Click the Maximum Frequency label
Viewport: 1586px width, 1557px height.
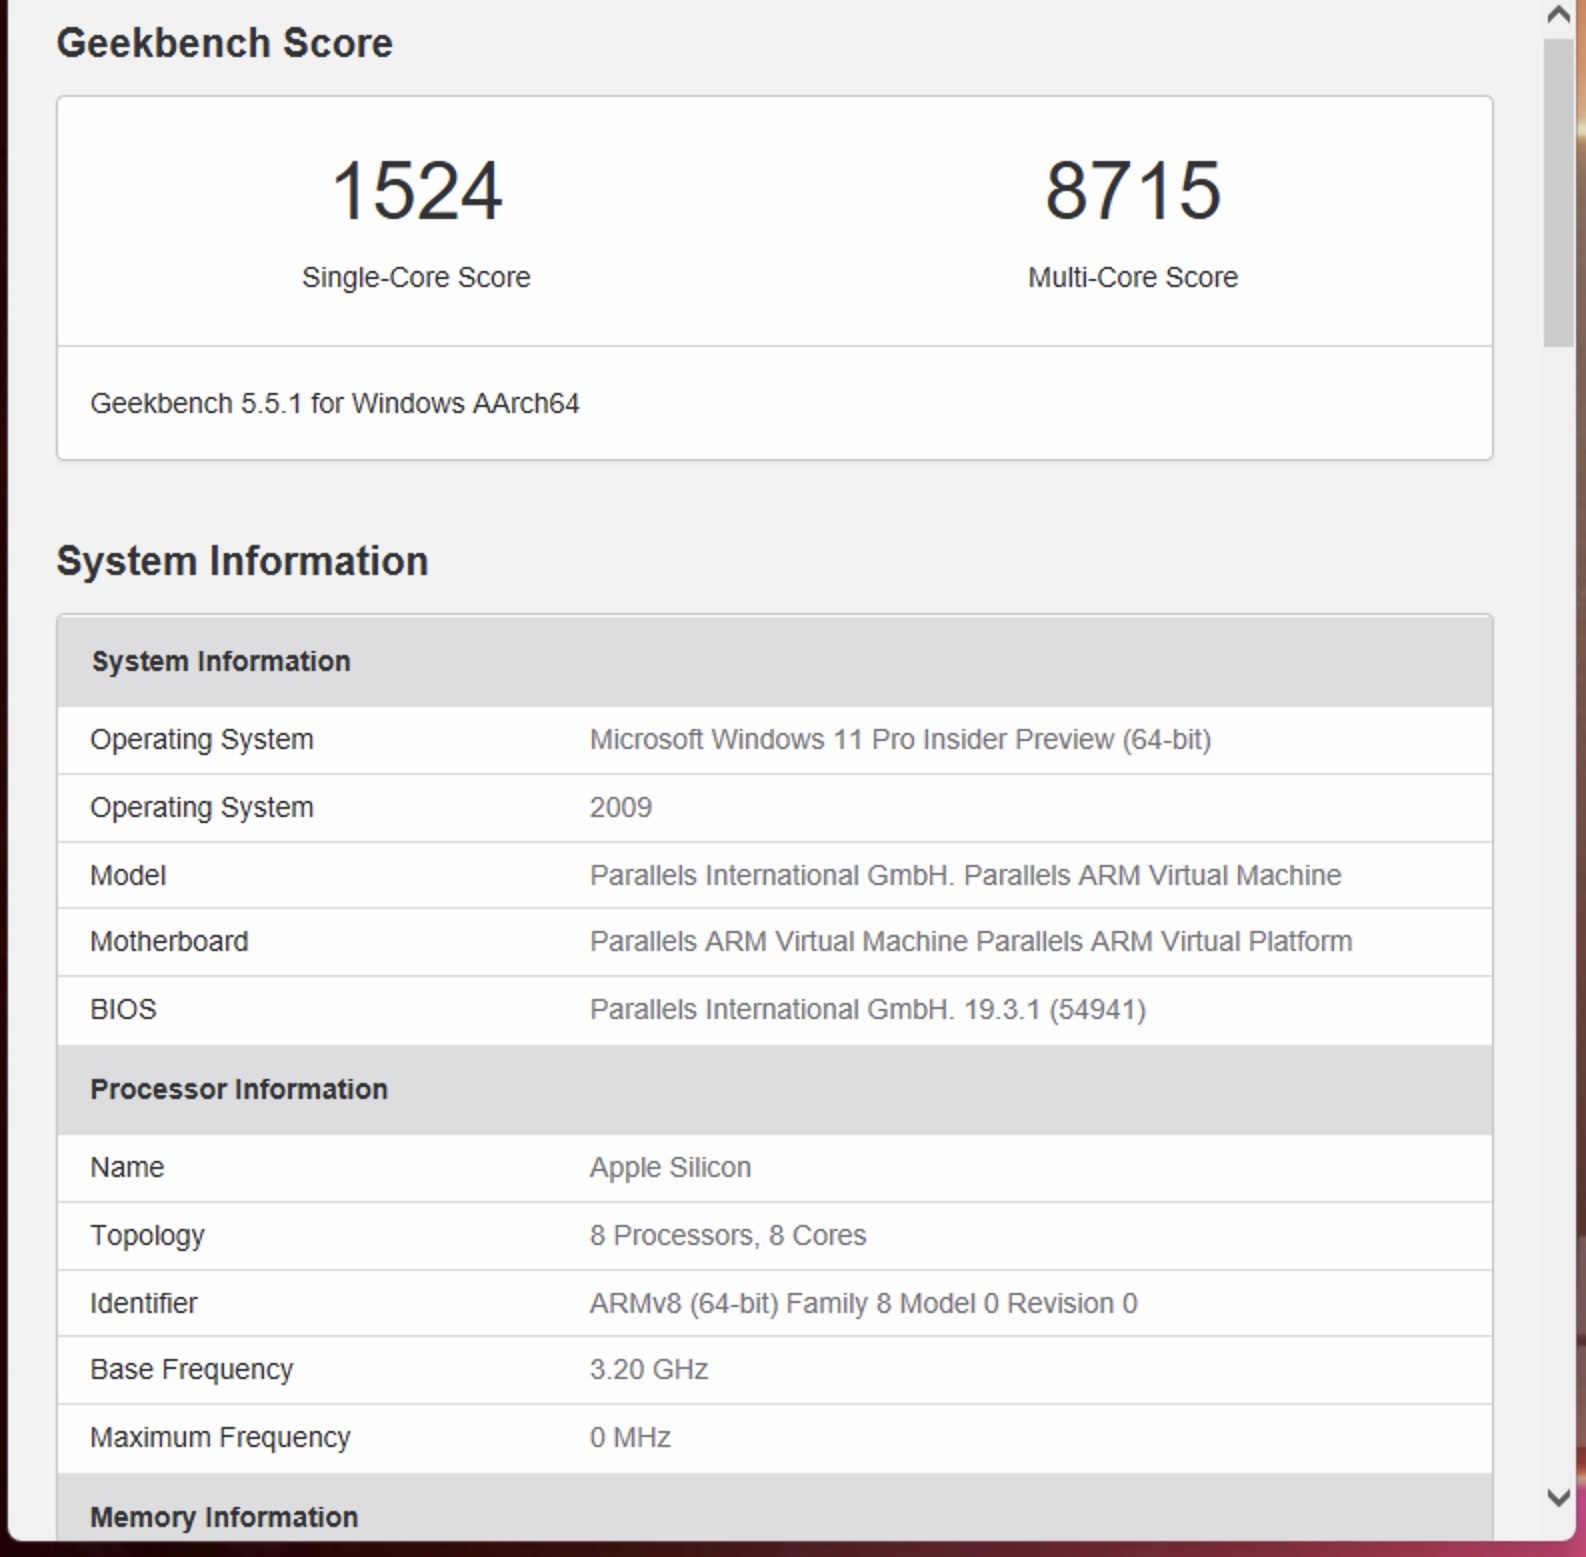point(220,1437)
